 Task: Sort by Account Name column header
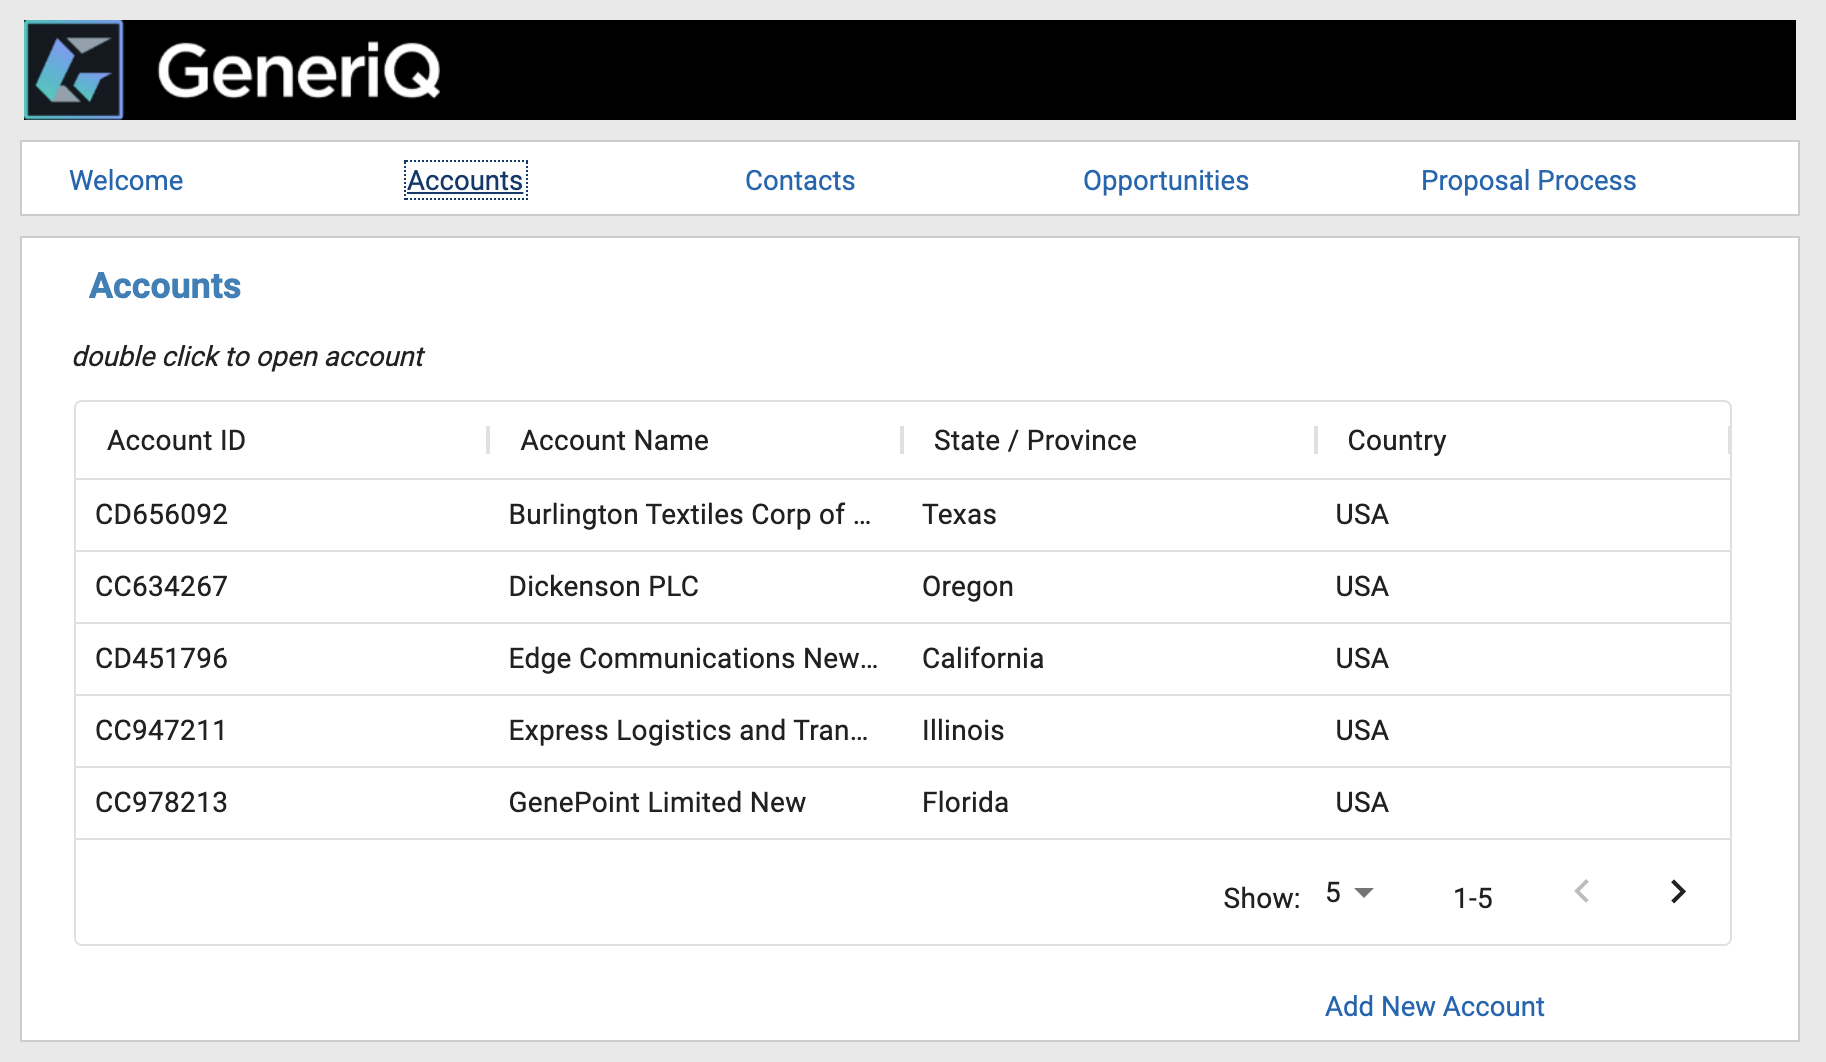(x=614, y=440)
